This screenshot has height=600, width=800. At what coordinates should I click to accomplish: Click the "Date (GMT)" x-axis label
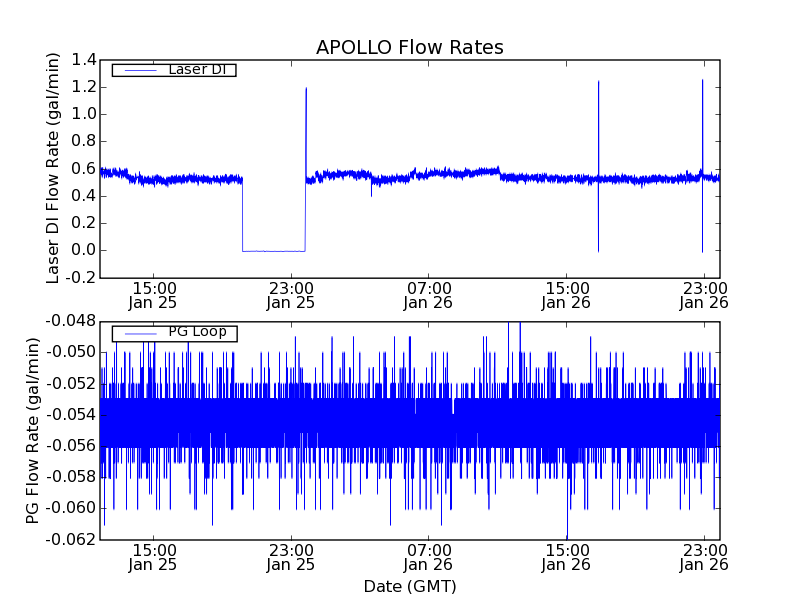click(x=410, y=586)
